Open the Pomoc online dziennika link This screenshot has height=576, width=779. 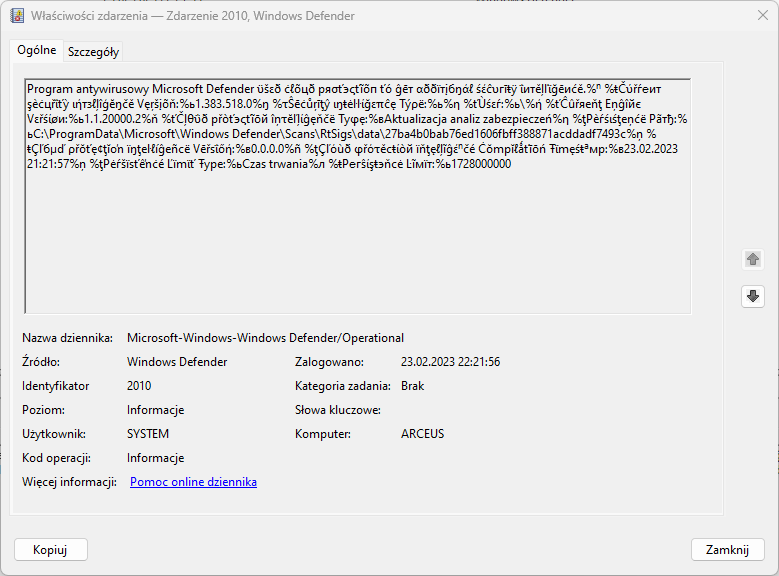(x=193, y=482)
